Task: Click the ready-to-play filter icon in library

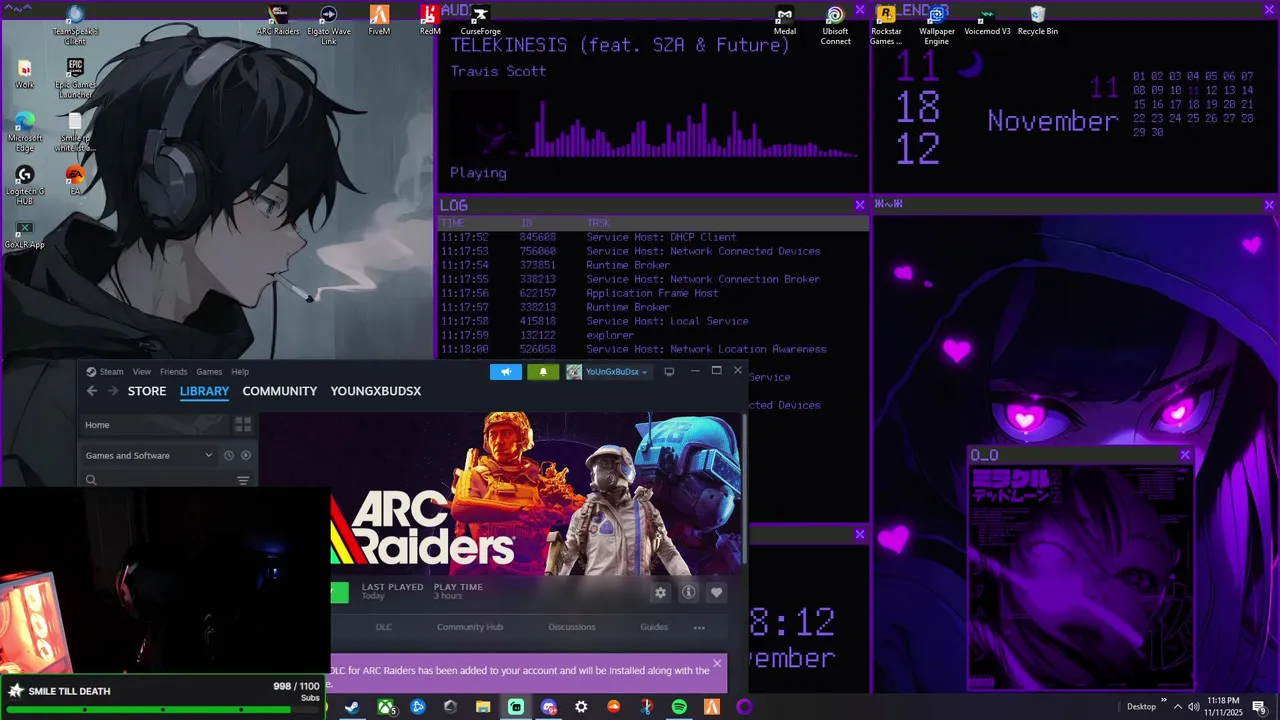Action: tap(246, 455)
